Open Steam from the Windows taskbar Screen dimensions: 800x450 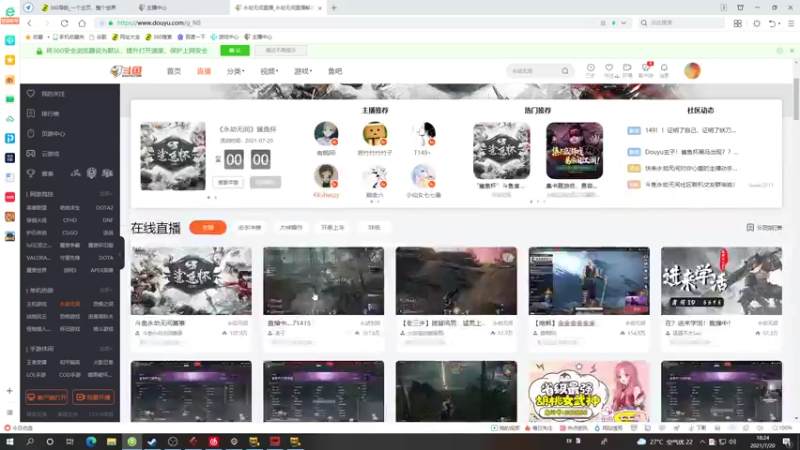[152, 441]
